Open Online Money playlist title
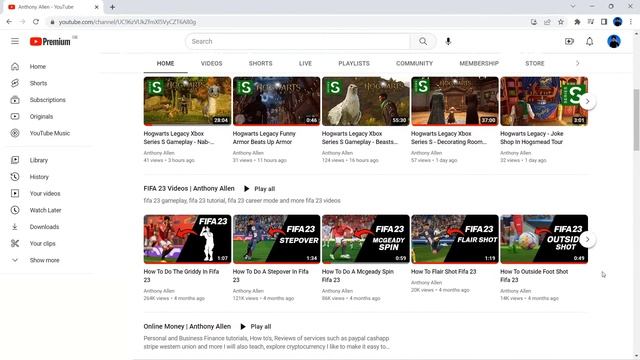The width and height of the screenshot is (640, 360). coord(187,327)
